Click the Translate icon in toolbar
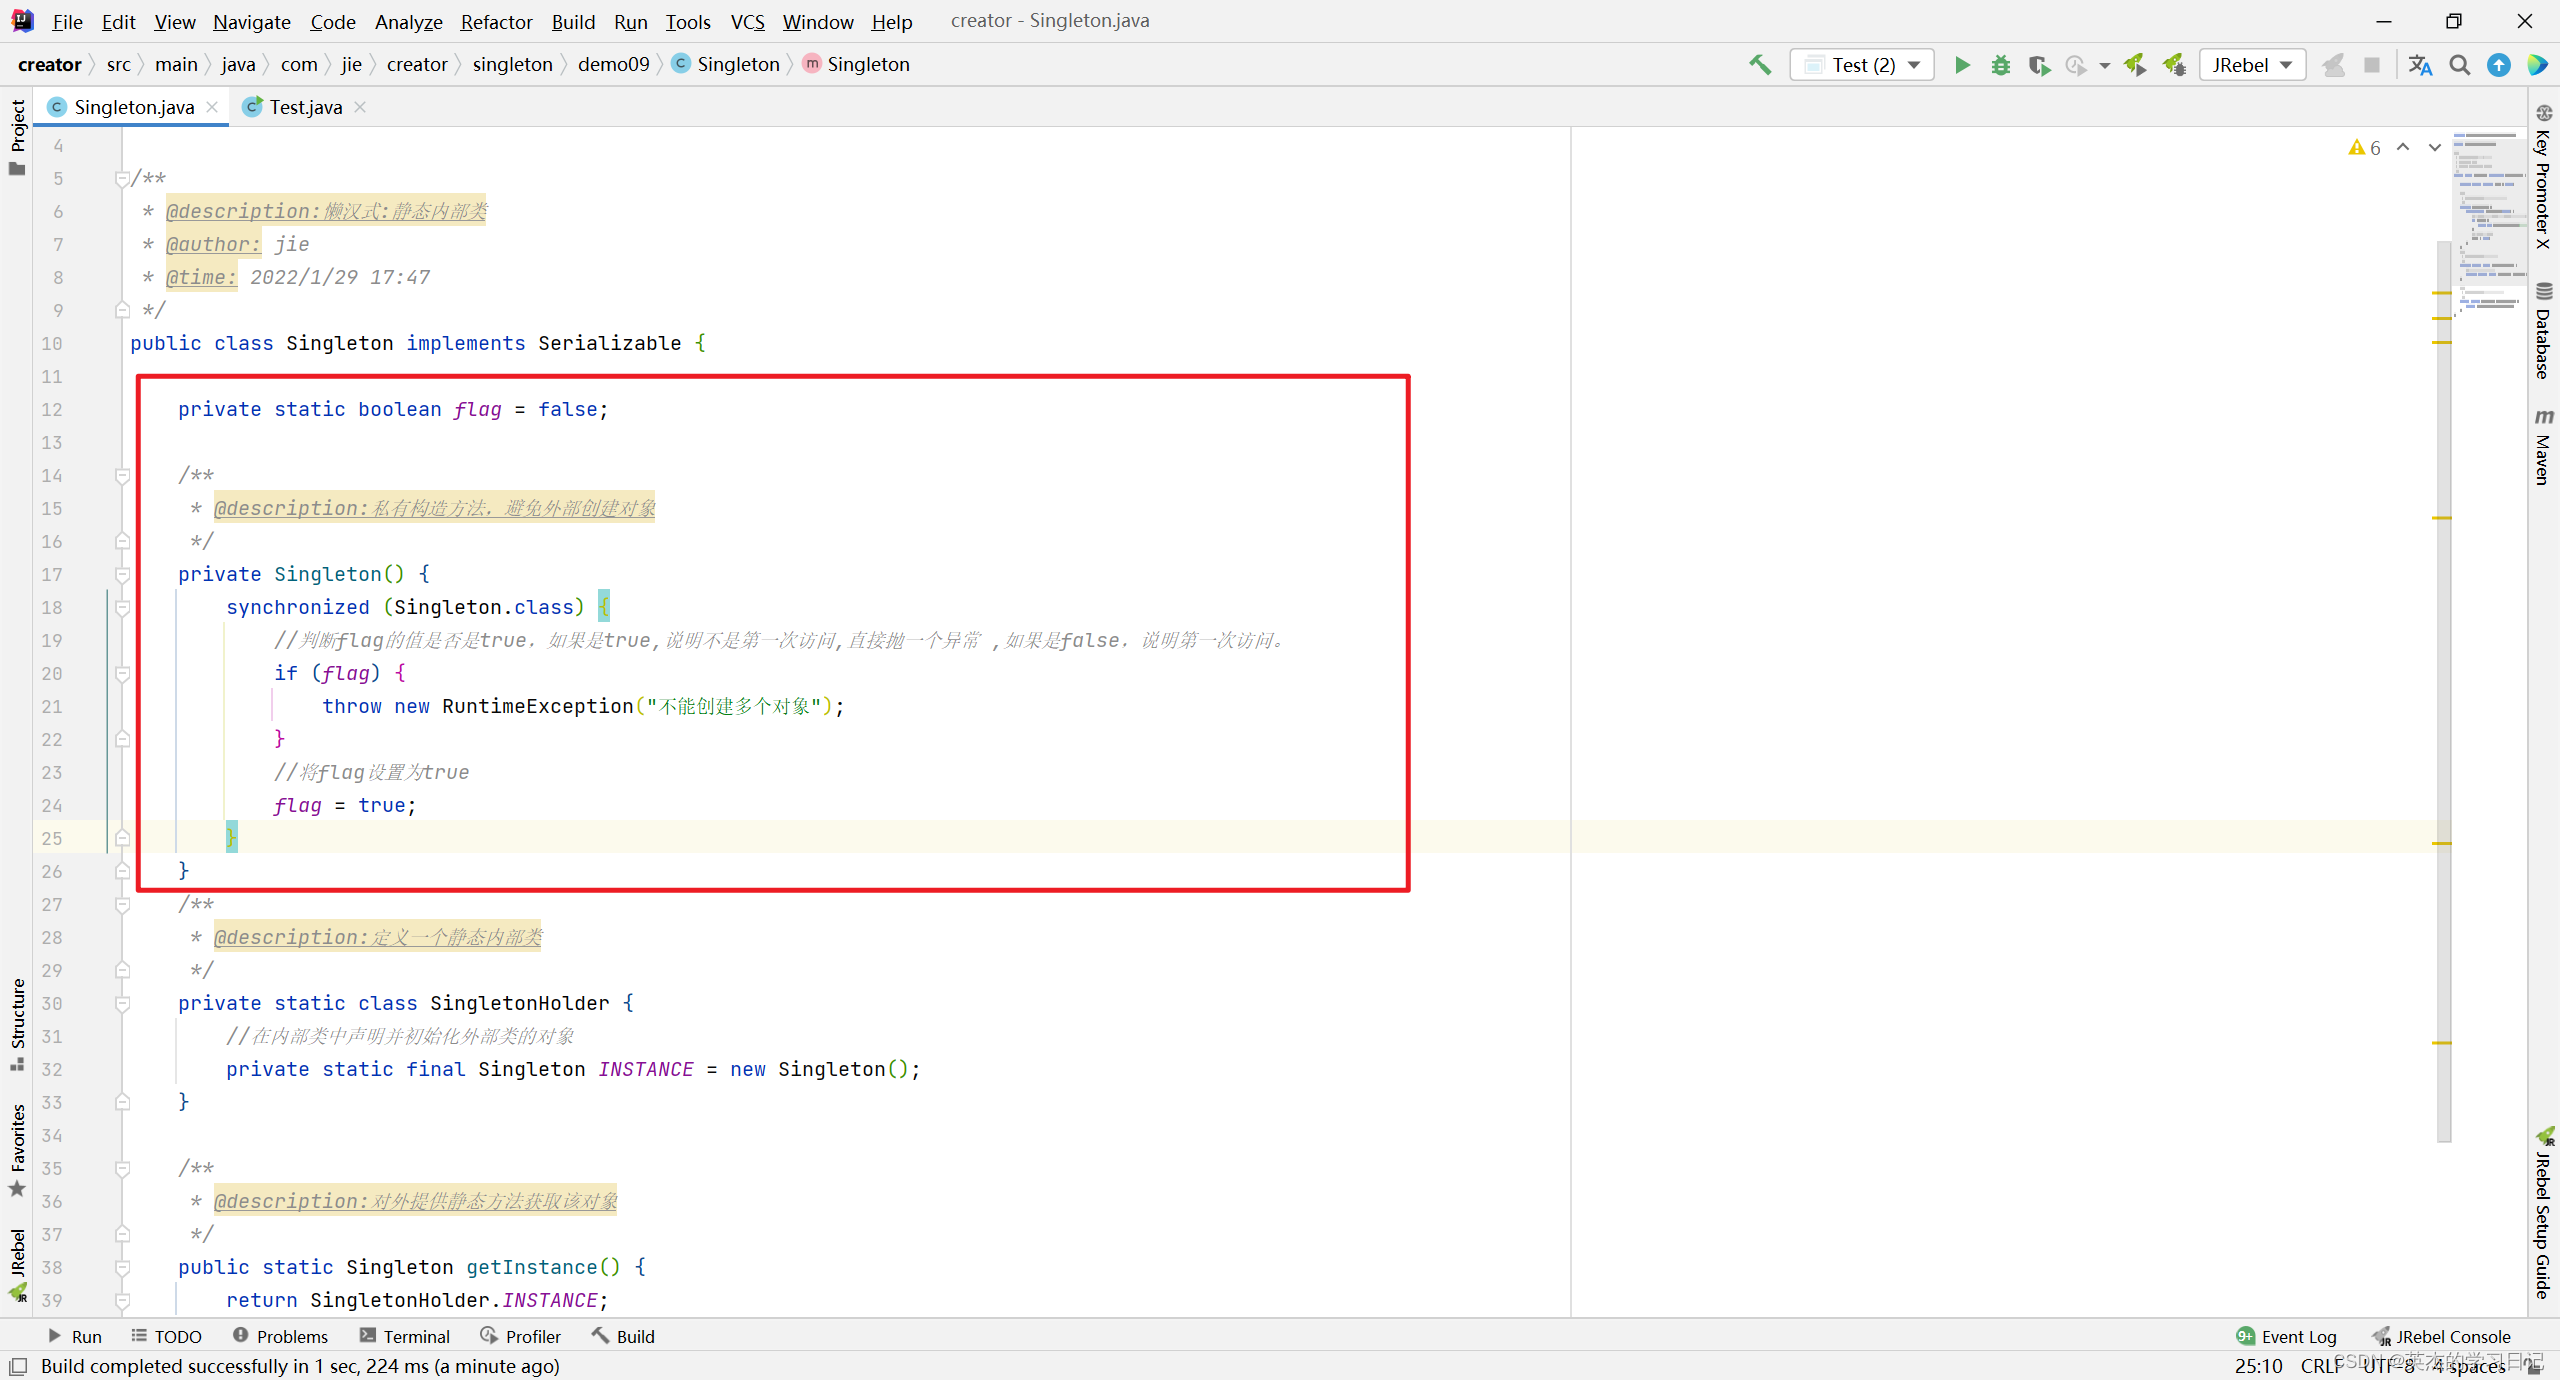 click(x=2420, y=65)
